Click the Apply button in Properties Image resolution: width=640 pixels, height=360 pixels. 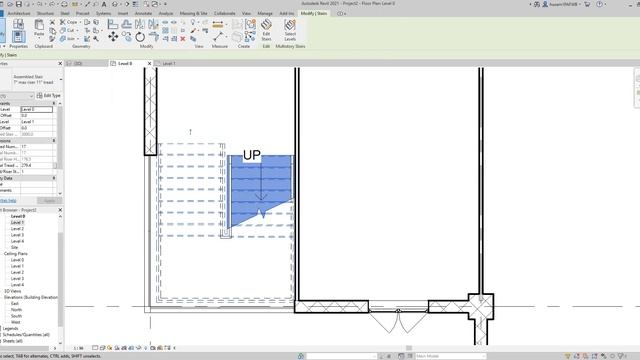[x=49, y=200]
